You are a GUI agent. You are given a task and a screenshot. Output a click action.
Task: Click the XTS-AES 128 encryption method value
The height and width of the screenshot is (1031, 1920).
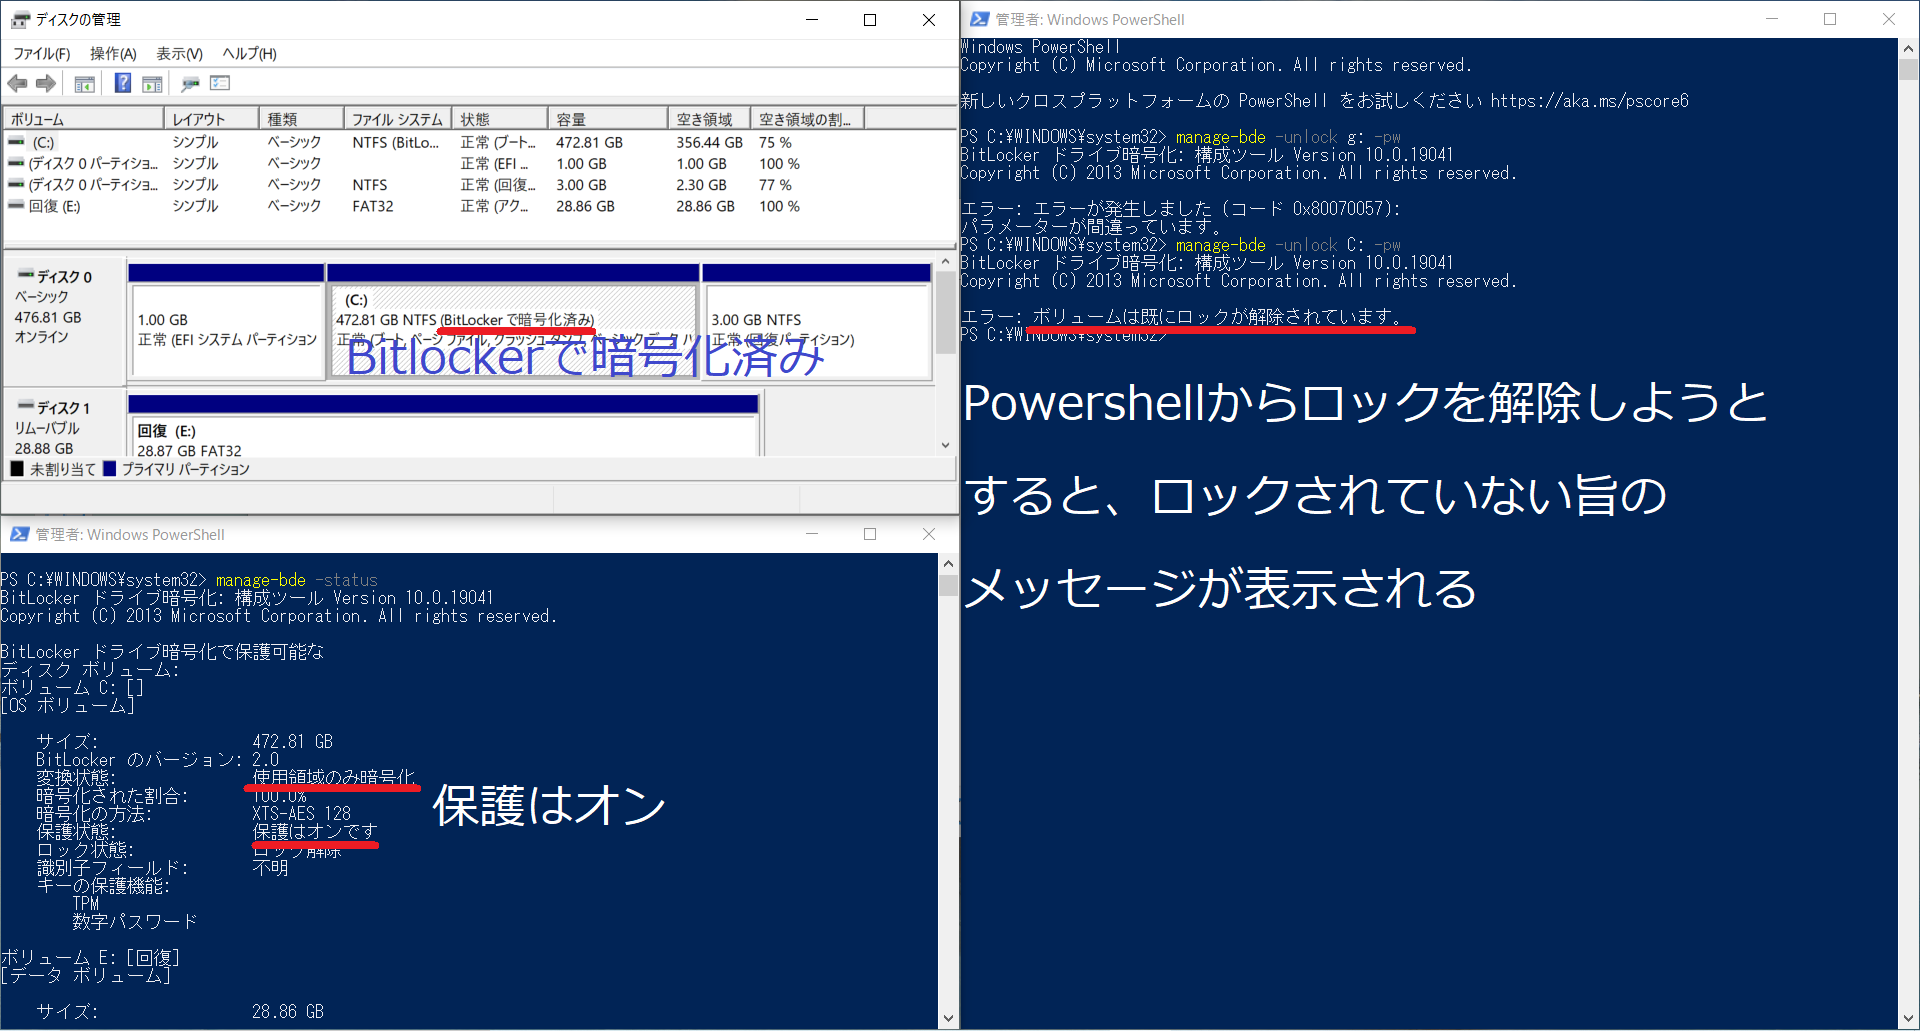pyautogui.click(x=301, y=813)
